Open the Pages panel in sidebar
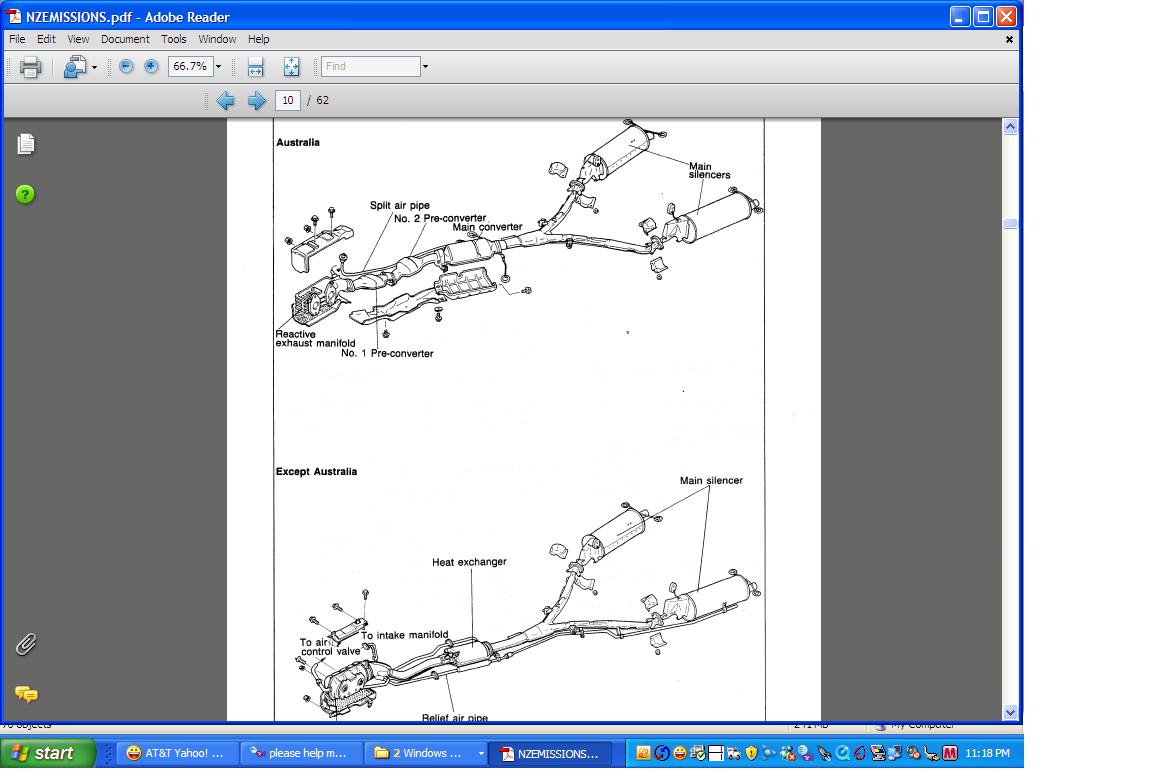The width and height of the screenshot is (1168, 778). click(26, 144)
